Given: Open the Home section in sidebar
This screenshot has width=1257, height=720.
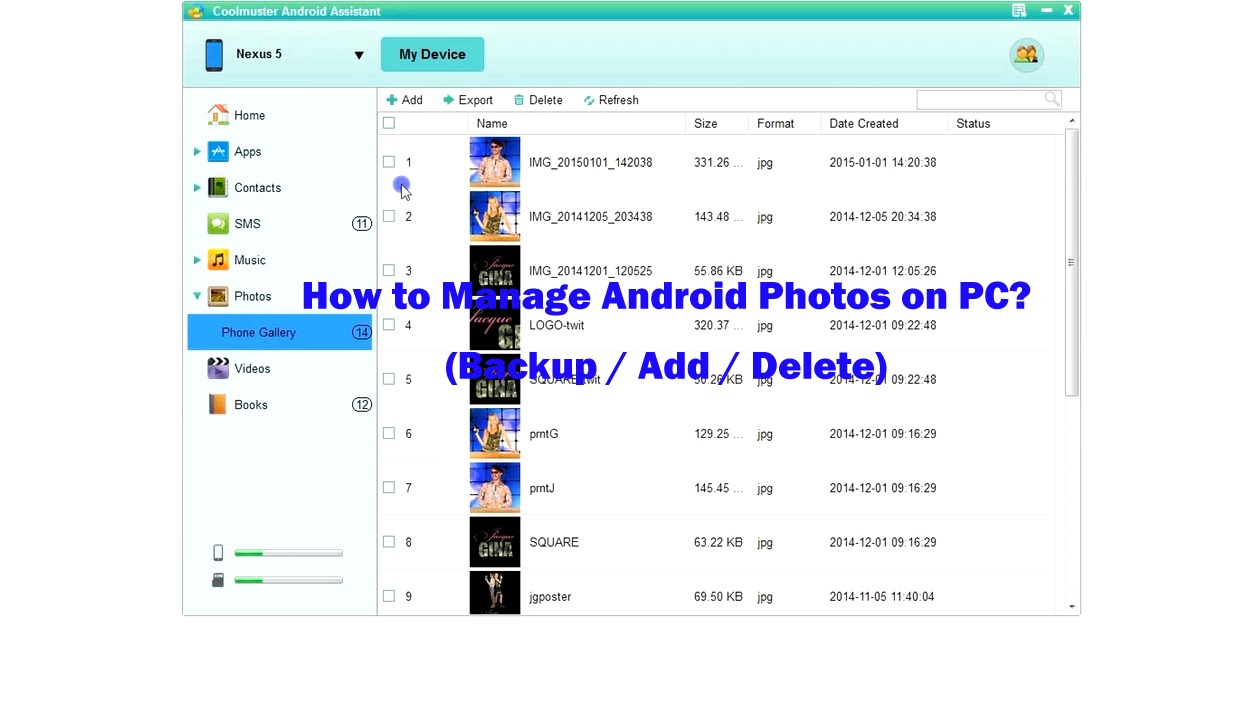Looking at the screenshot, I should pos(236,115).
